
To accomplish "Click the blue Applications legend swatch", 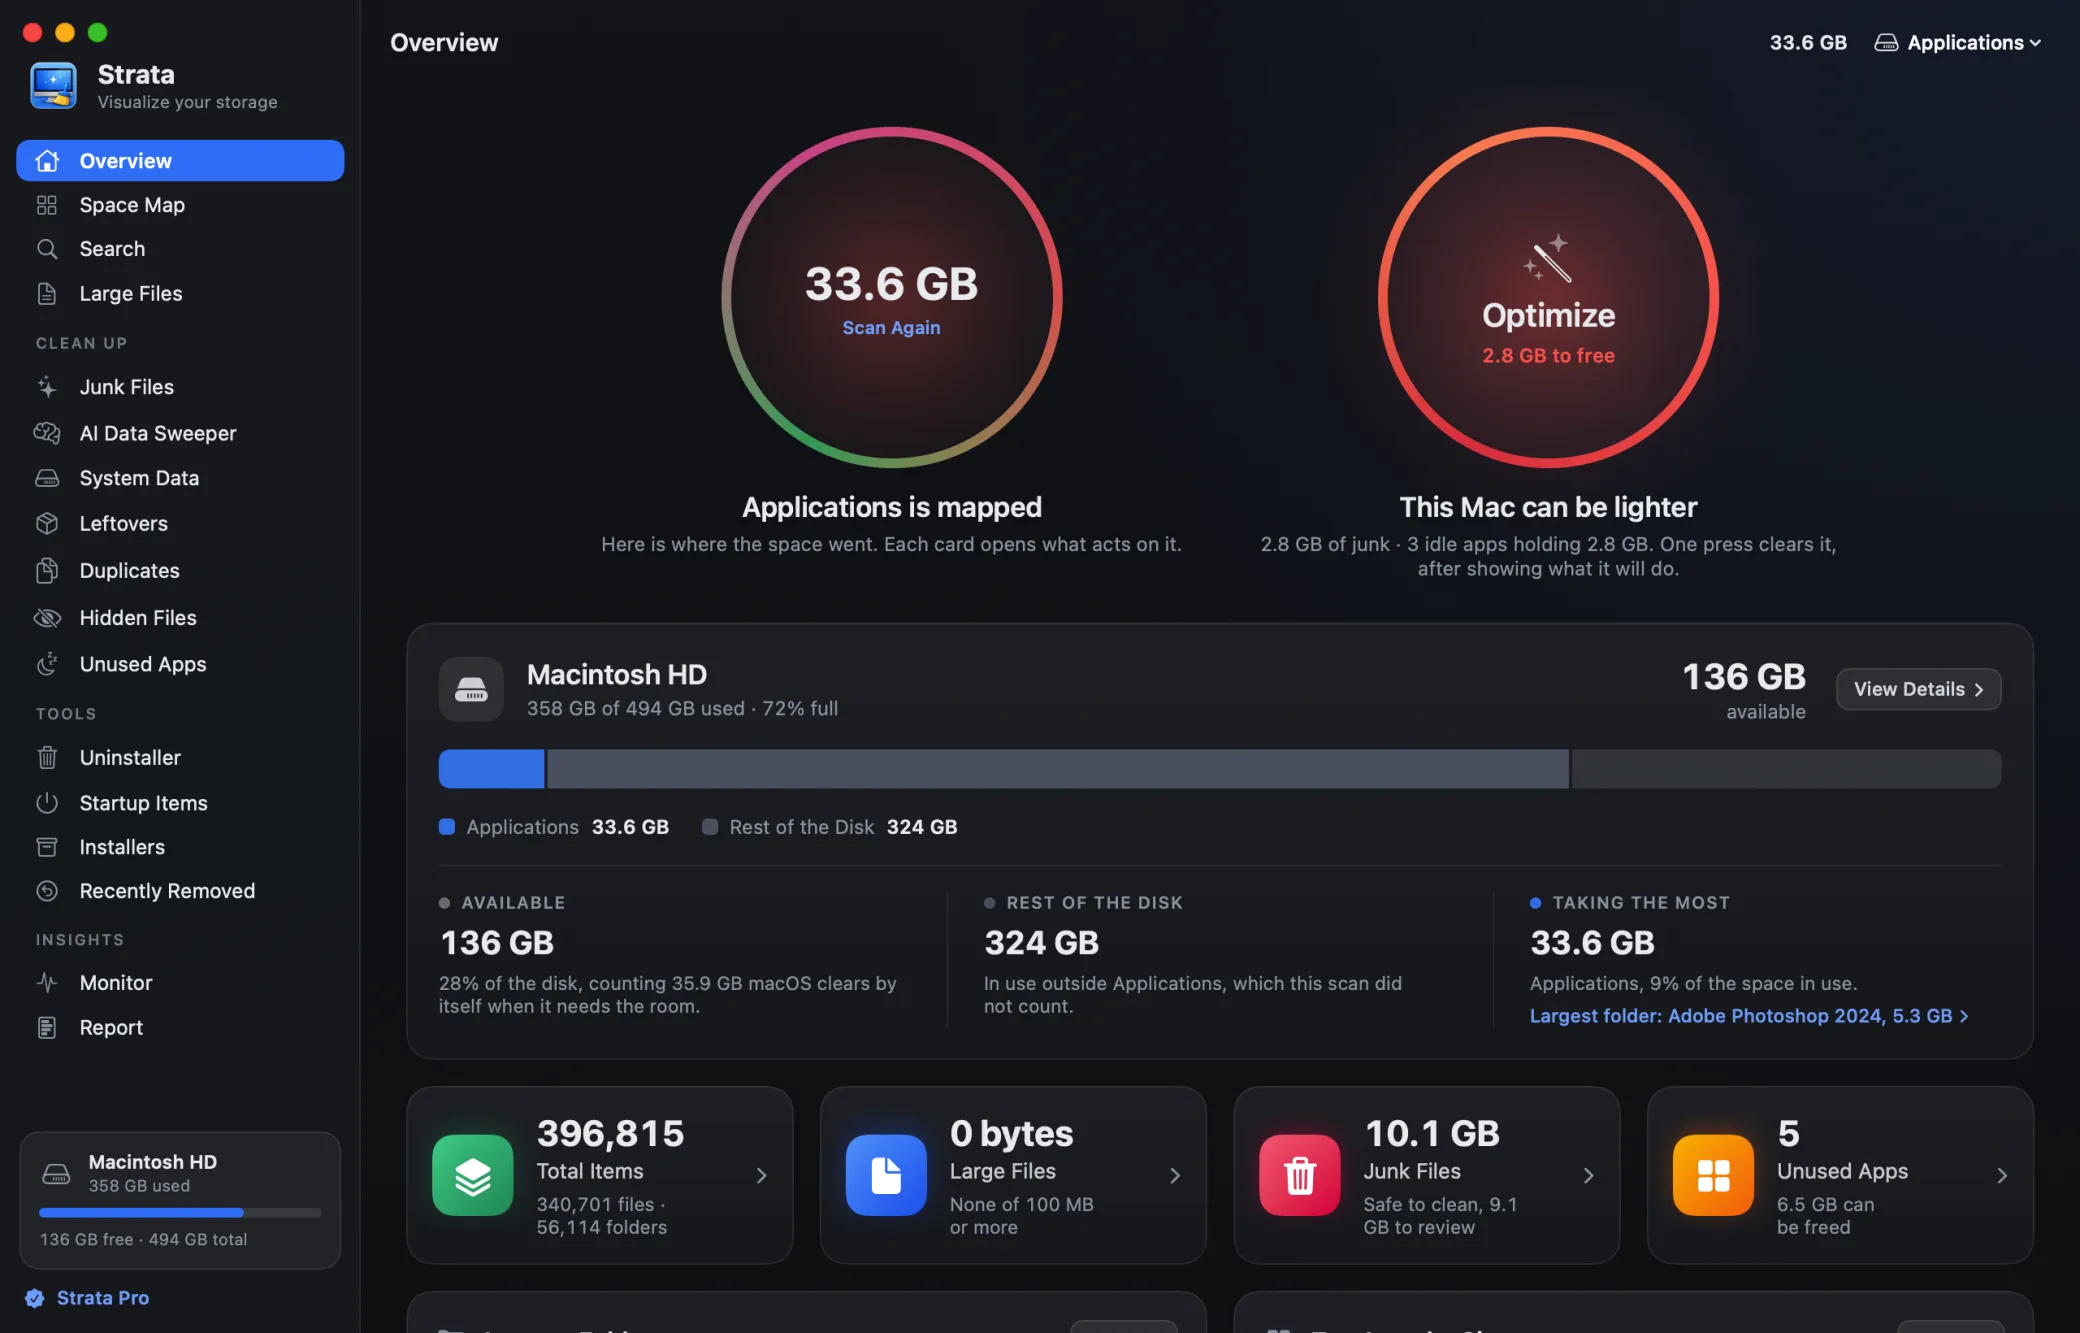I will point(447,827).
